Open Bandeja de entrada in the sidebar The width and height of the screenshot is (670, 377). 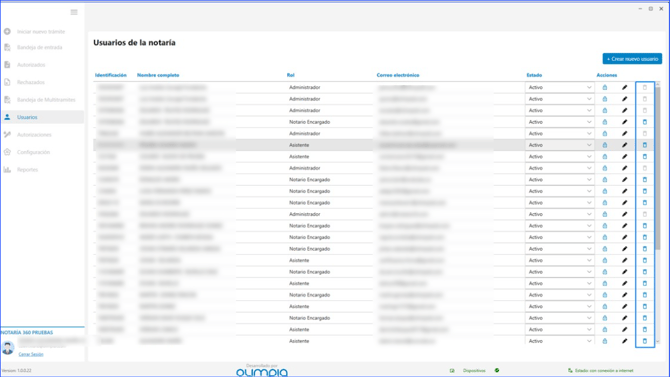coord(39,47)
